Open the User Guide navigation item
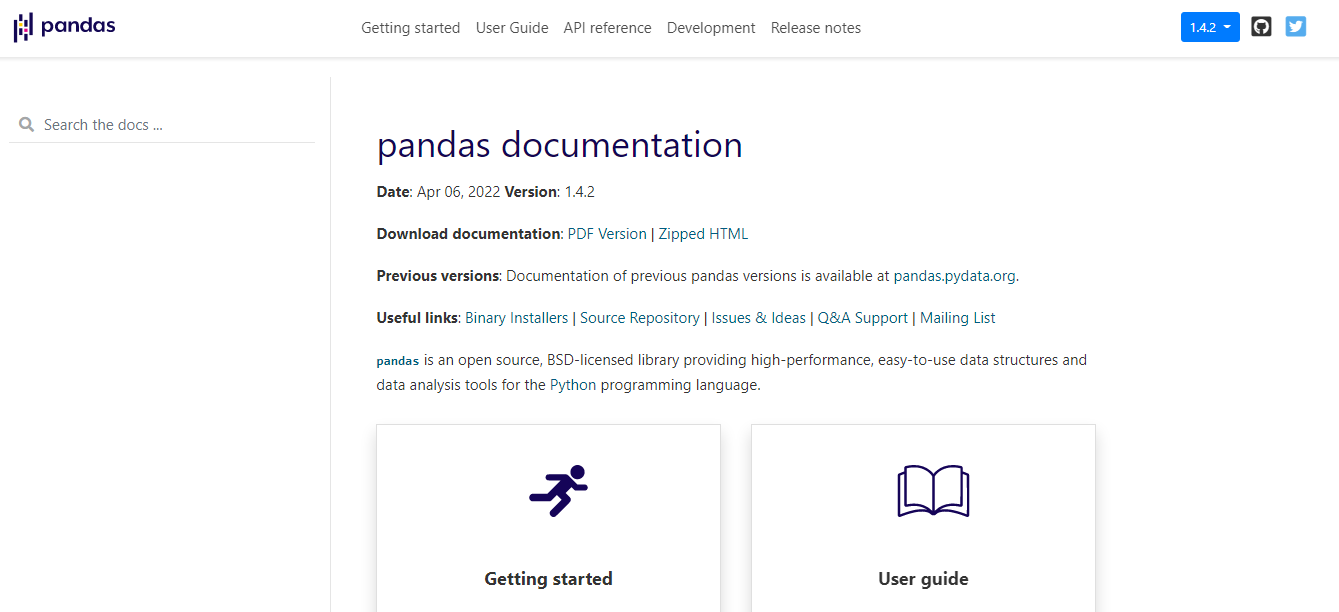Screen dimensions: 1339x612 point(512,27)
